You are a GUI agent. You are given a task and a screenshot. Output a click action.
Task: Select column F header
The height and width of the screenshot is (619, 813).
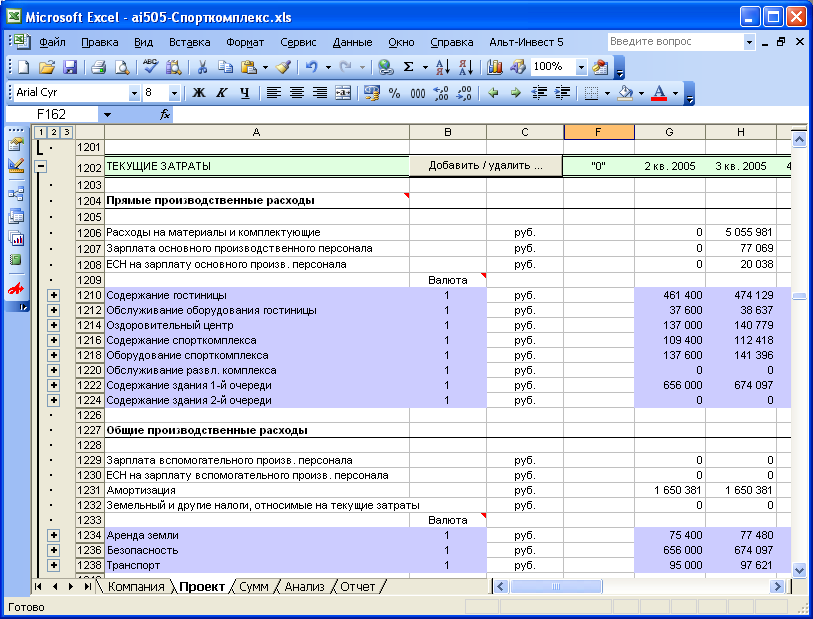(599, 132)
